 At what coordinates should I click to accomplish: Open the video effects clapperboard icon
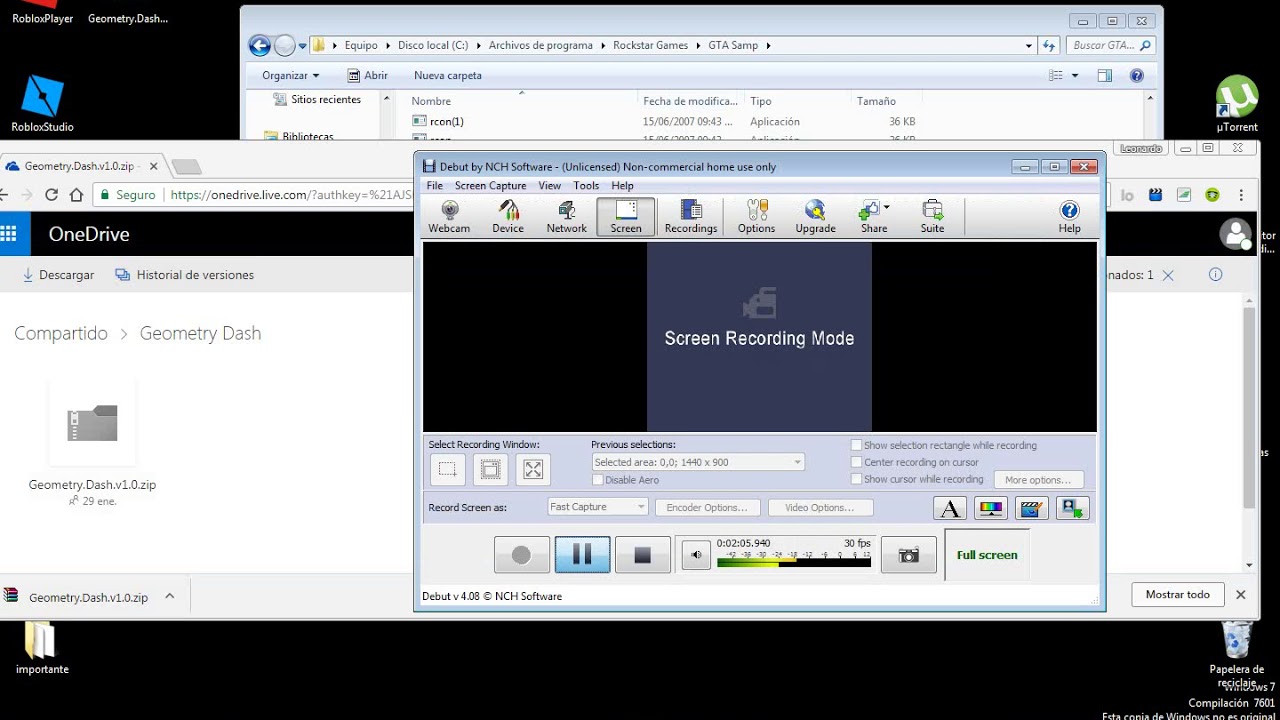tap(1032, 508)
